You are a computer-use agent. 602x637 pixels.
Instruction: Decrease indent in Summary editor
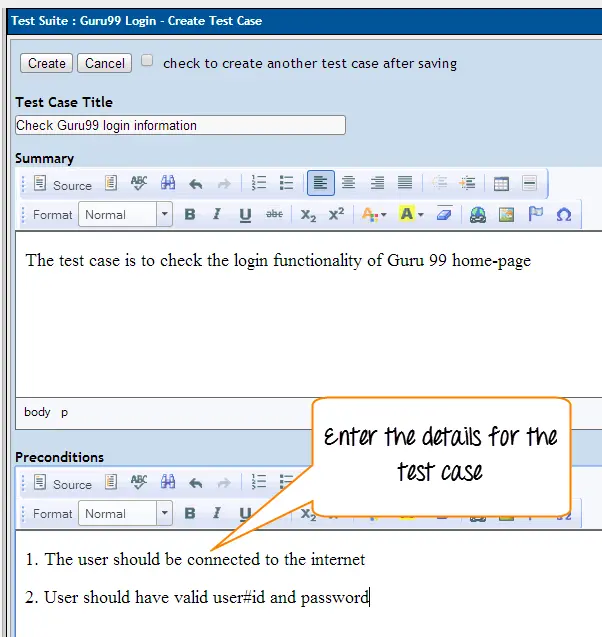tap(440, 183)
